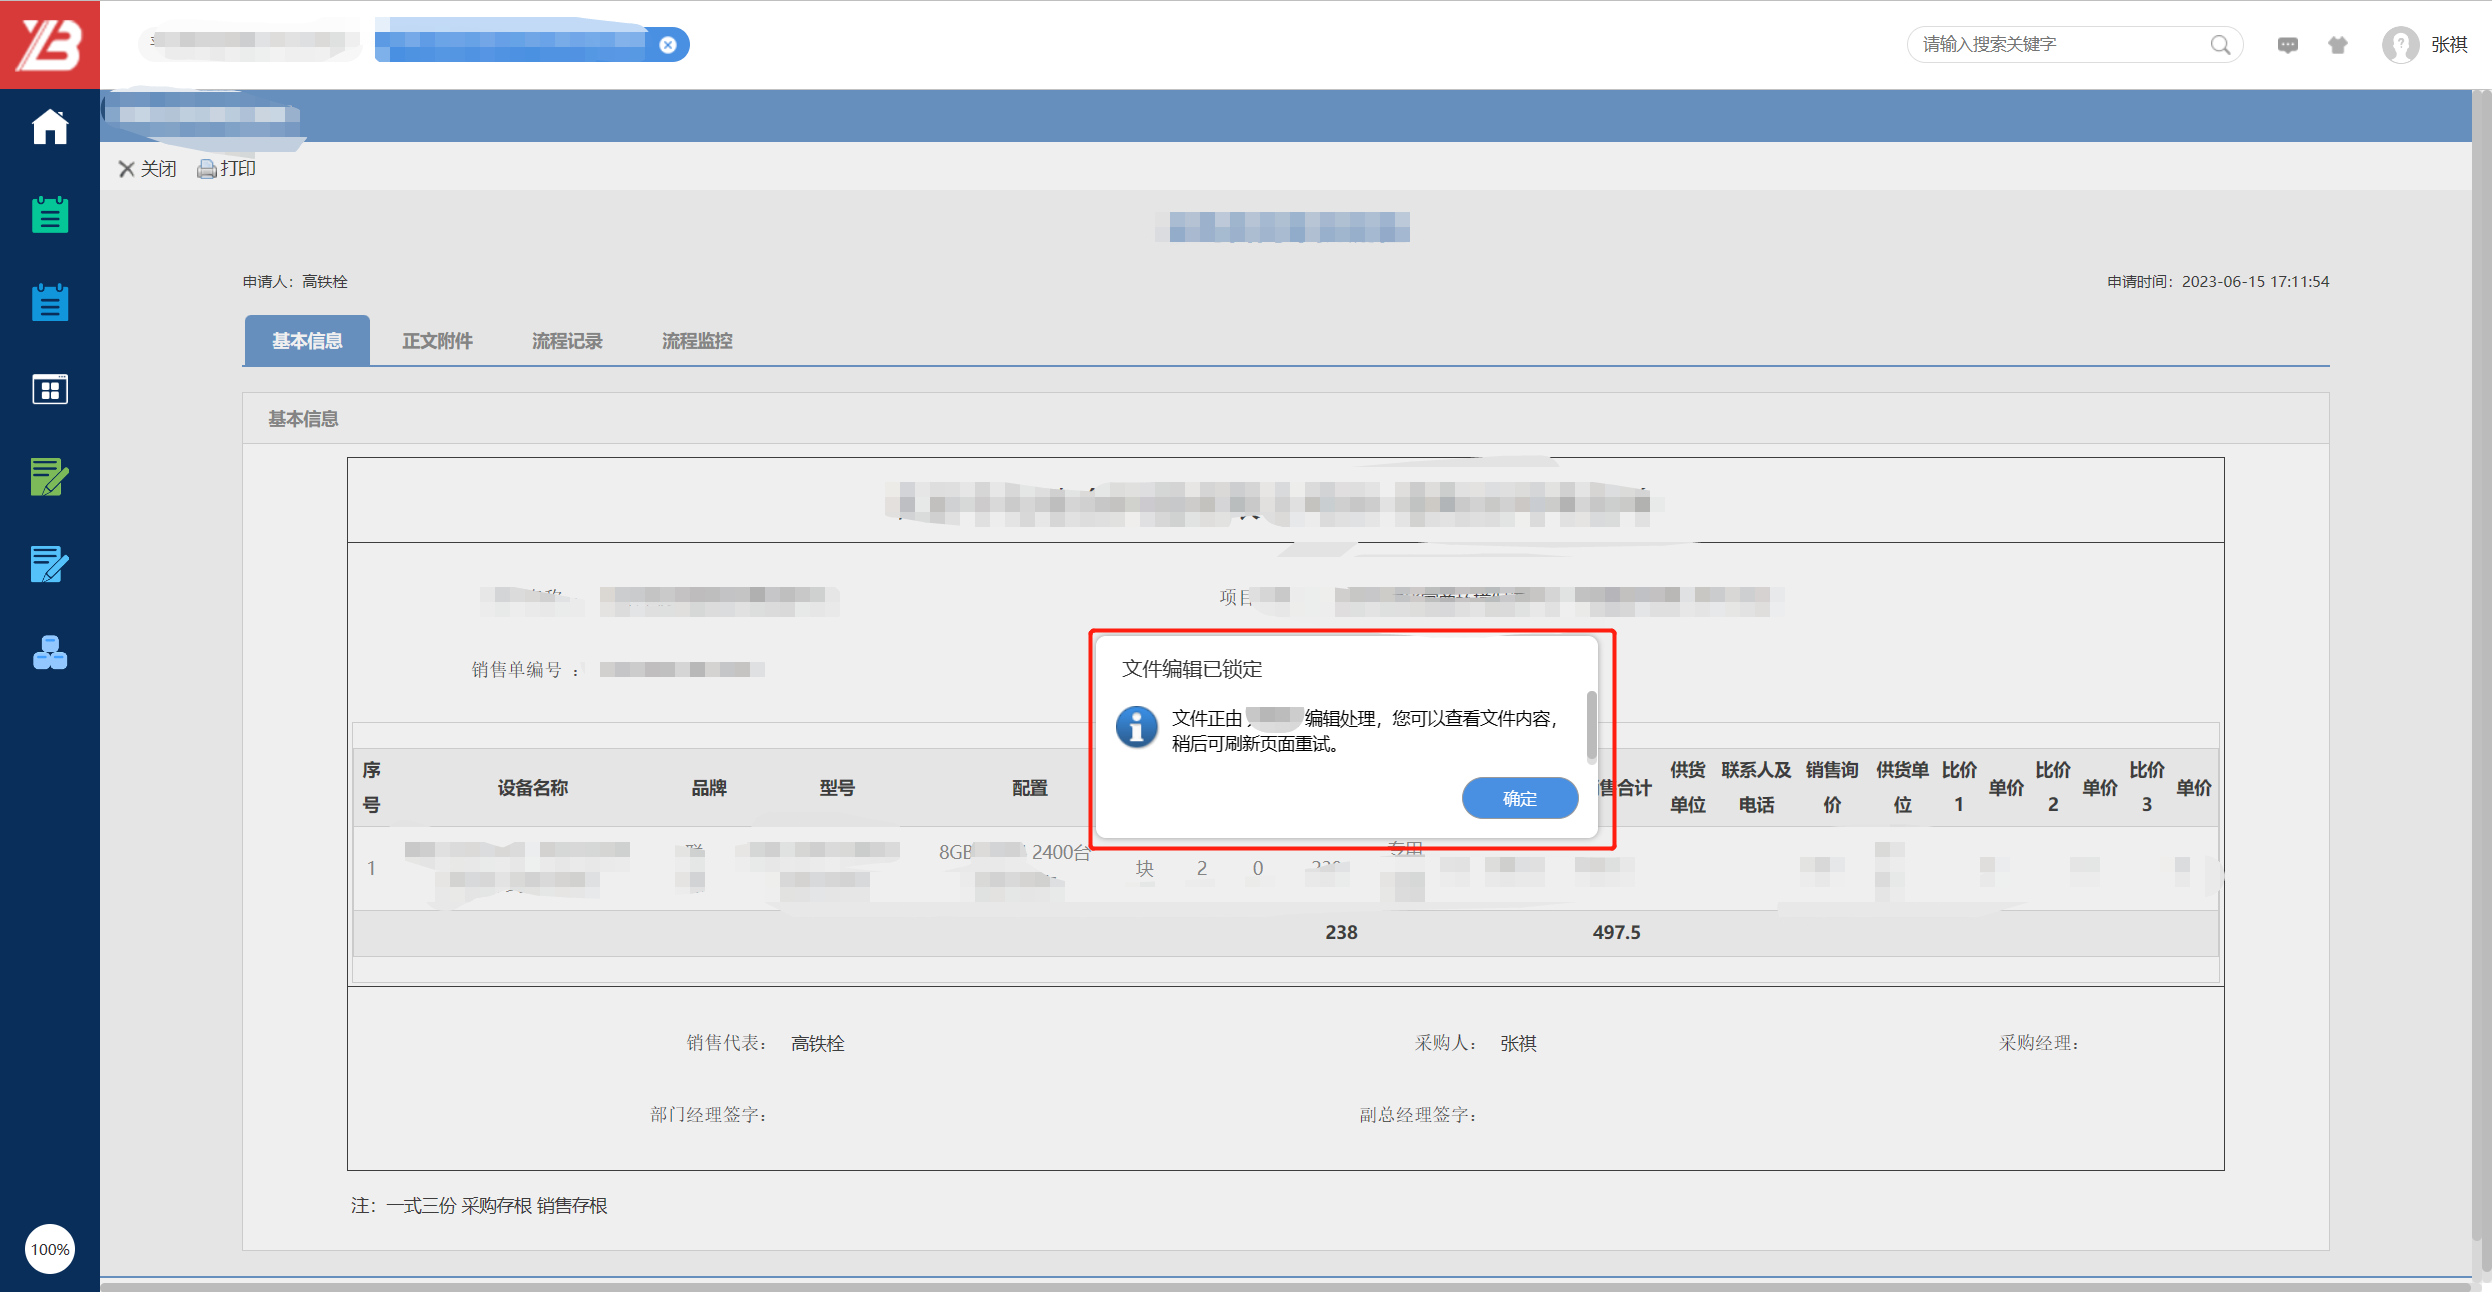Click the 关闭 toolbar button
The image size is (2492, 1292).
coord(147,169)
